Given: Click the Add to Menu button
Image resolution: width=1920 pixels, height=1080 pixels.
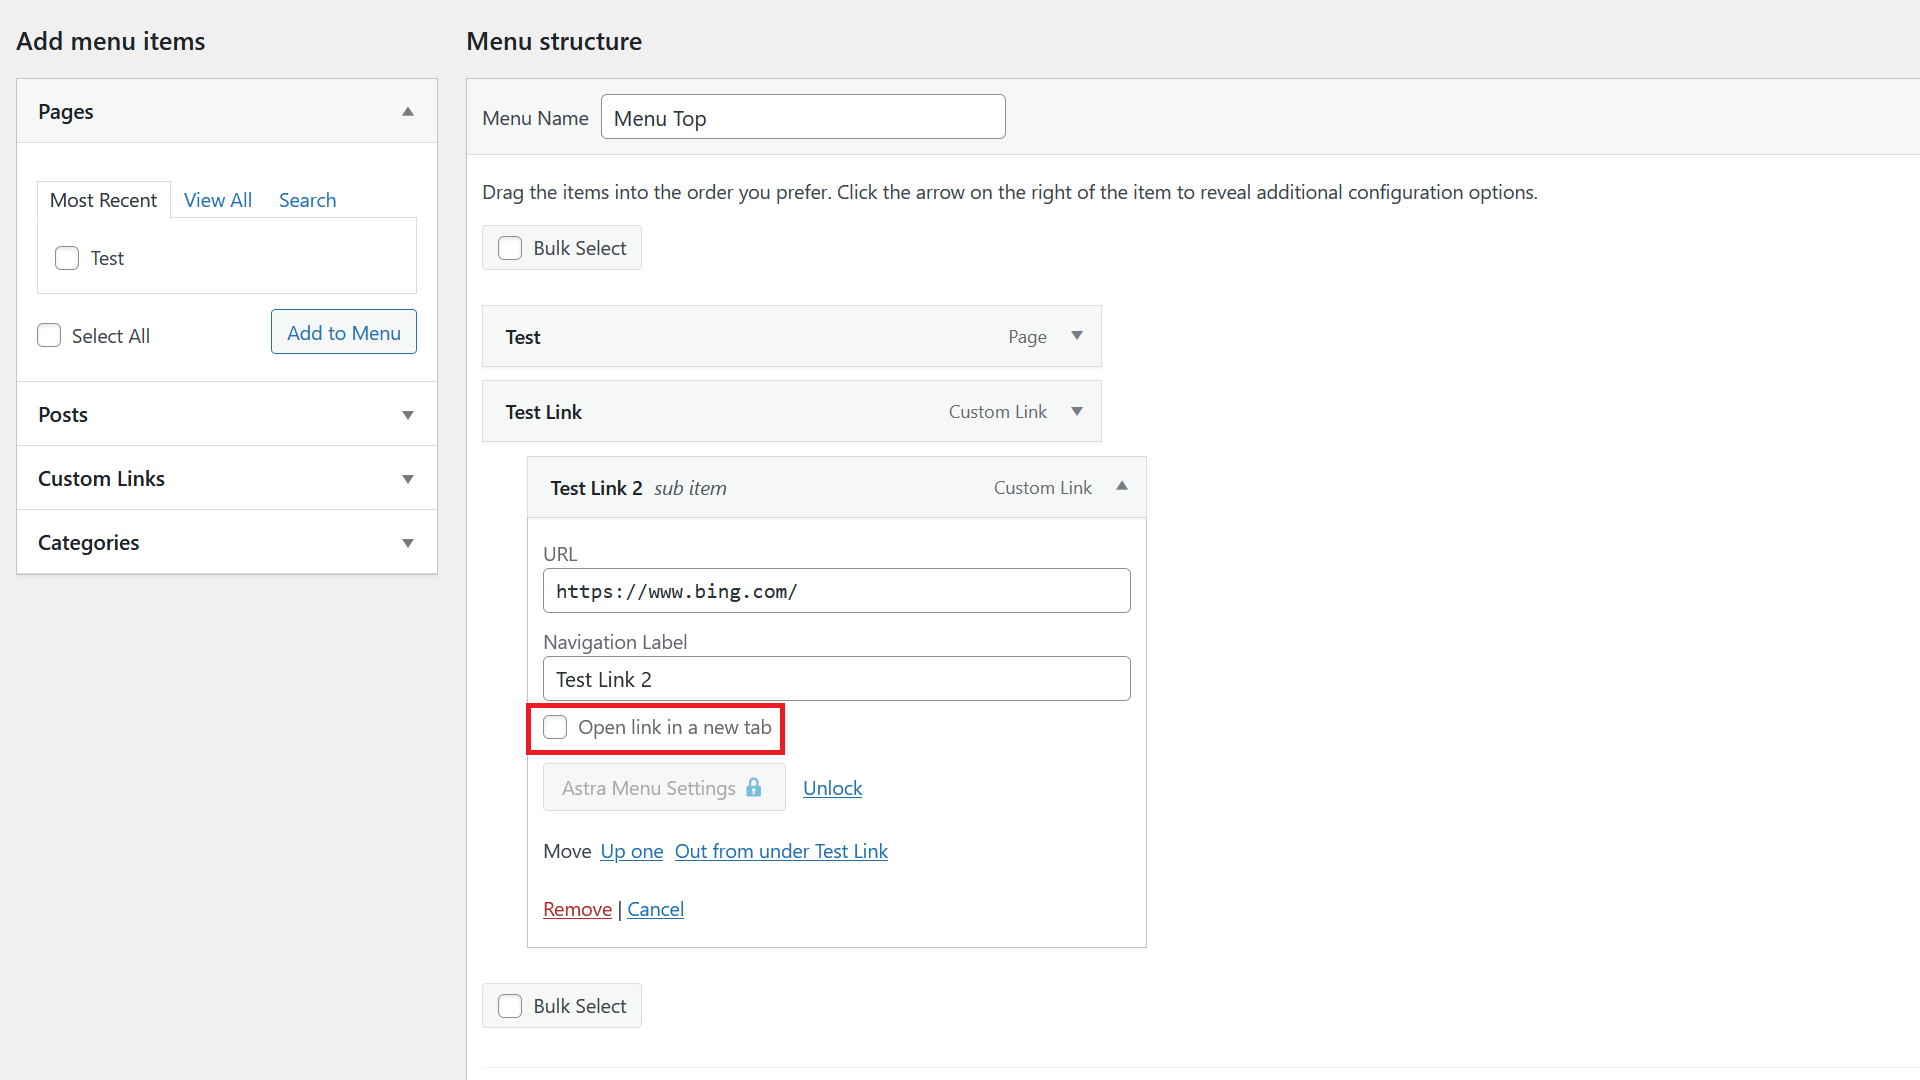Looking at the screenshot, I should point(344,331).
